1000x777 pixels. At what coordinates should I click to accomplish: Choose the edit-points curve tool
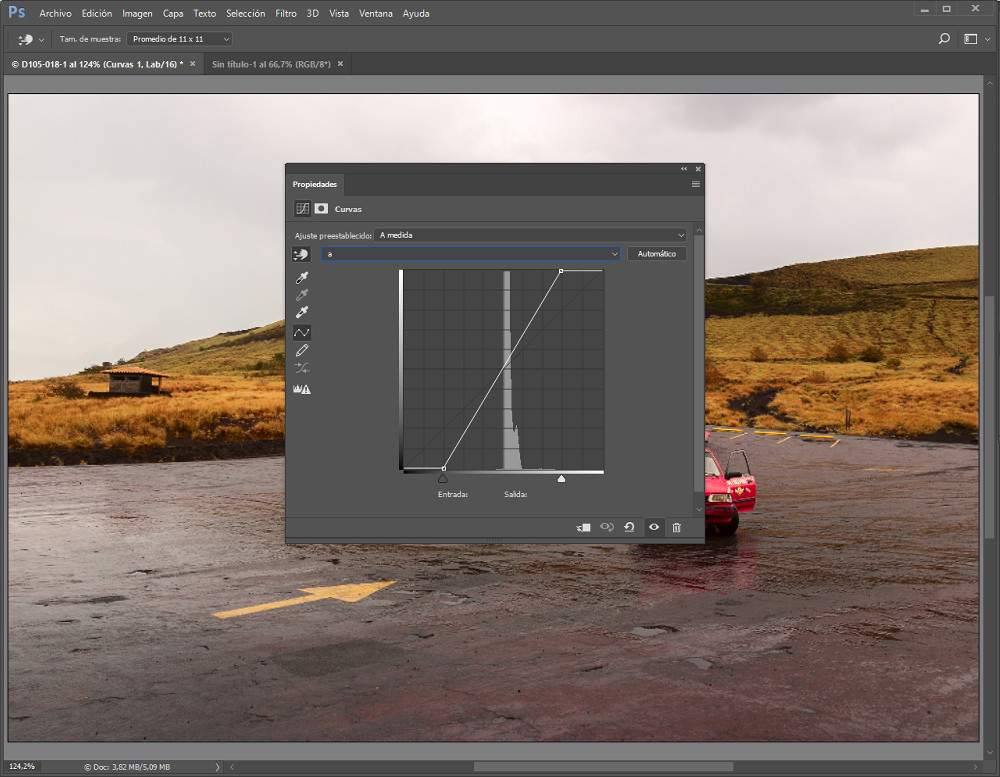coord(301,332)
